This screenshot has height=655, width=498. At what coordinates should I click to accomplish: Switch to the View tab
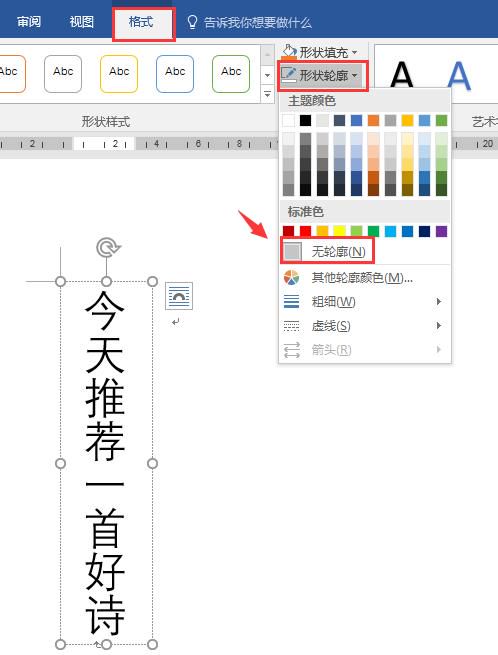pos(82,22)
